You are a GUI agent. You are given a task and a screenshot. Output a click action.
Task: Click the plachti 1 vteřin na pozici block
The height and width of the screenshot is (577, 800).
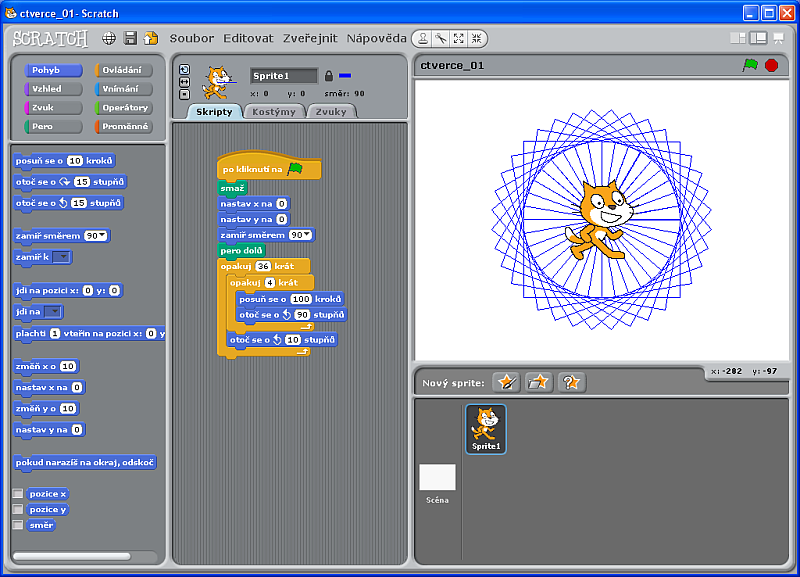pos(89,334)
